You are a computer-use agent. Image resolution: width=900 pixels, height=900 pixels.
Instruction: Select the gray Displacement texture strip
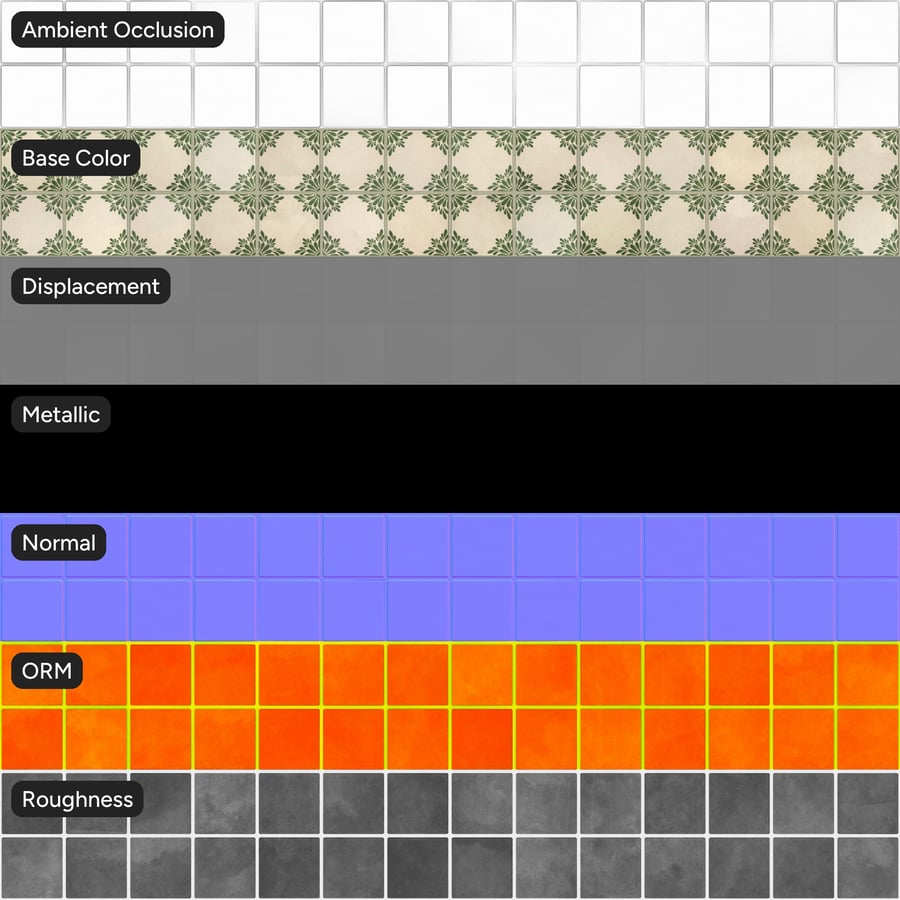pos(450,321)
